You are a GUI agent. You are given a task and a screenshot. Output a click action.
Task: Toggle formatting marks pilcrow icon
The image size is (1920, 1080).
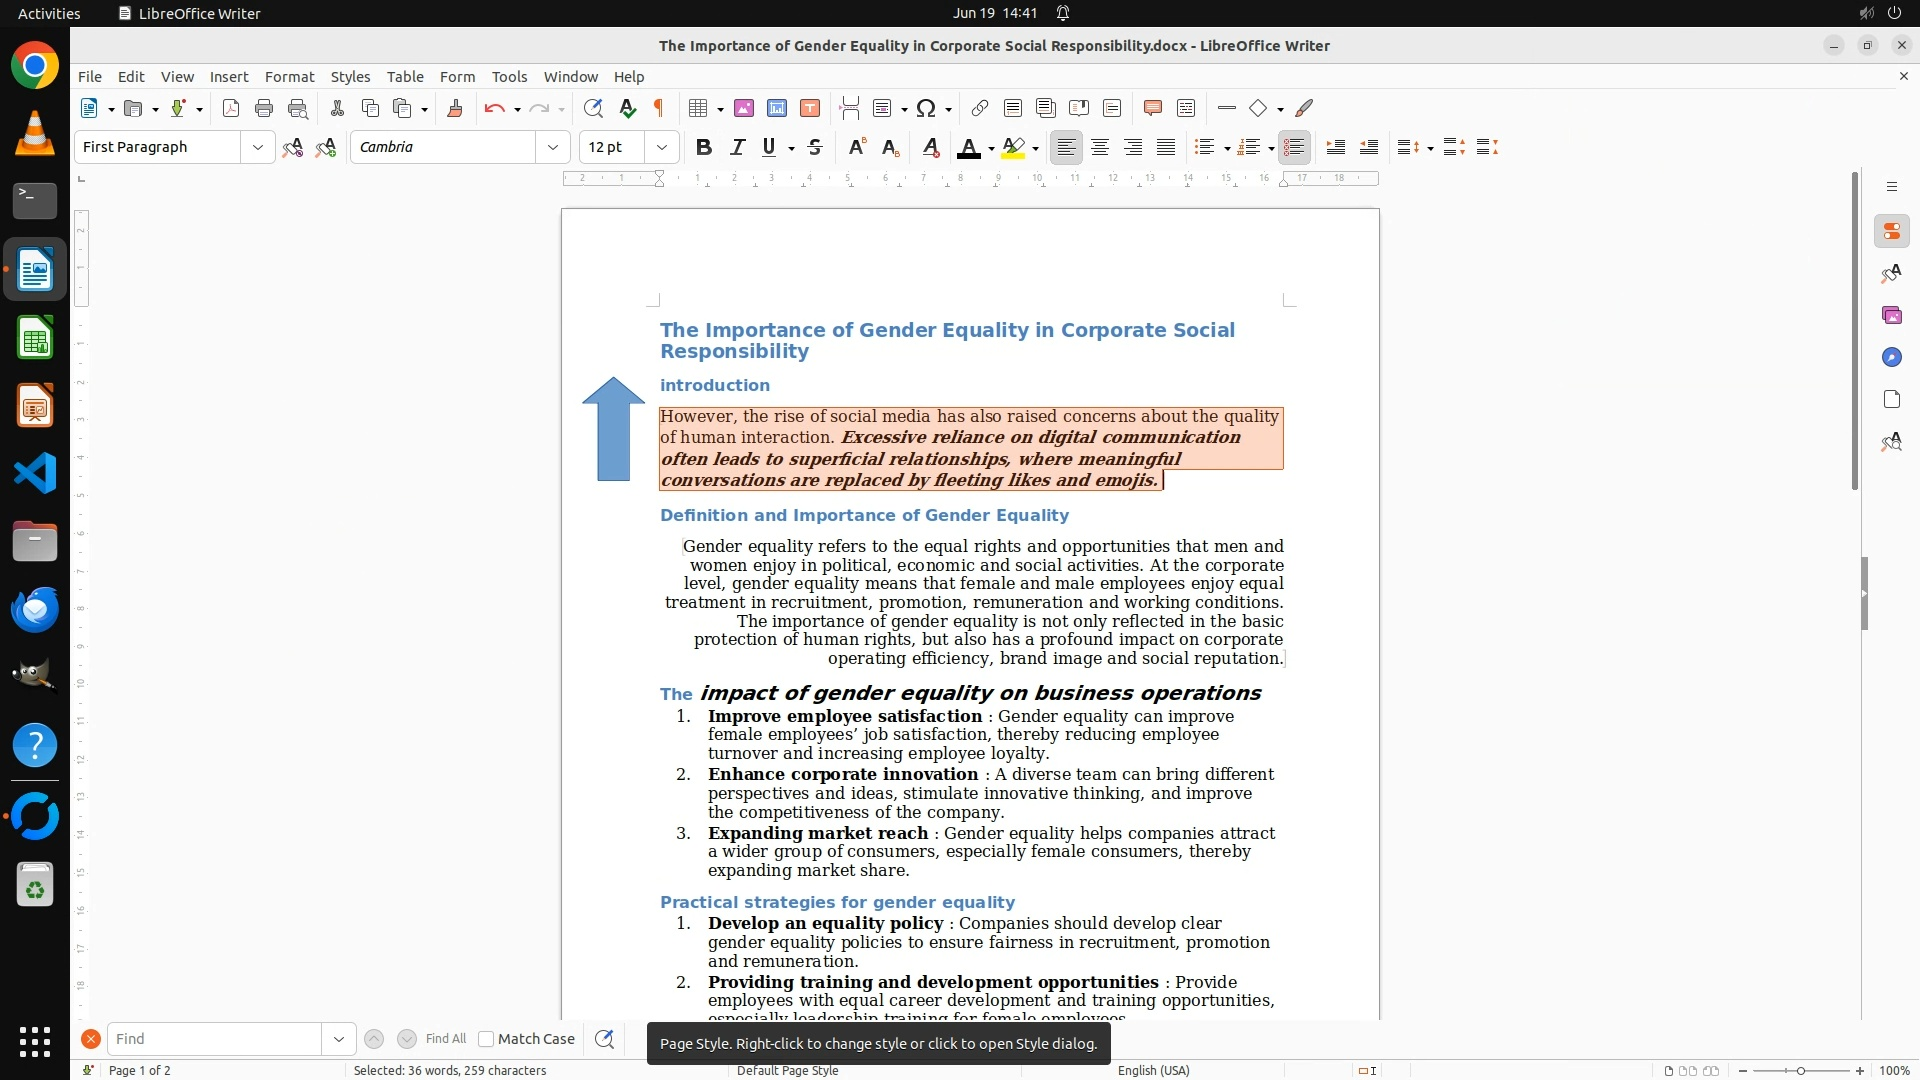tap(659, 108)
